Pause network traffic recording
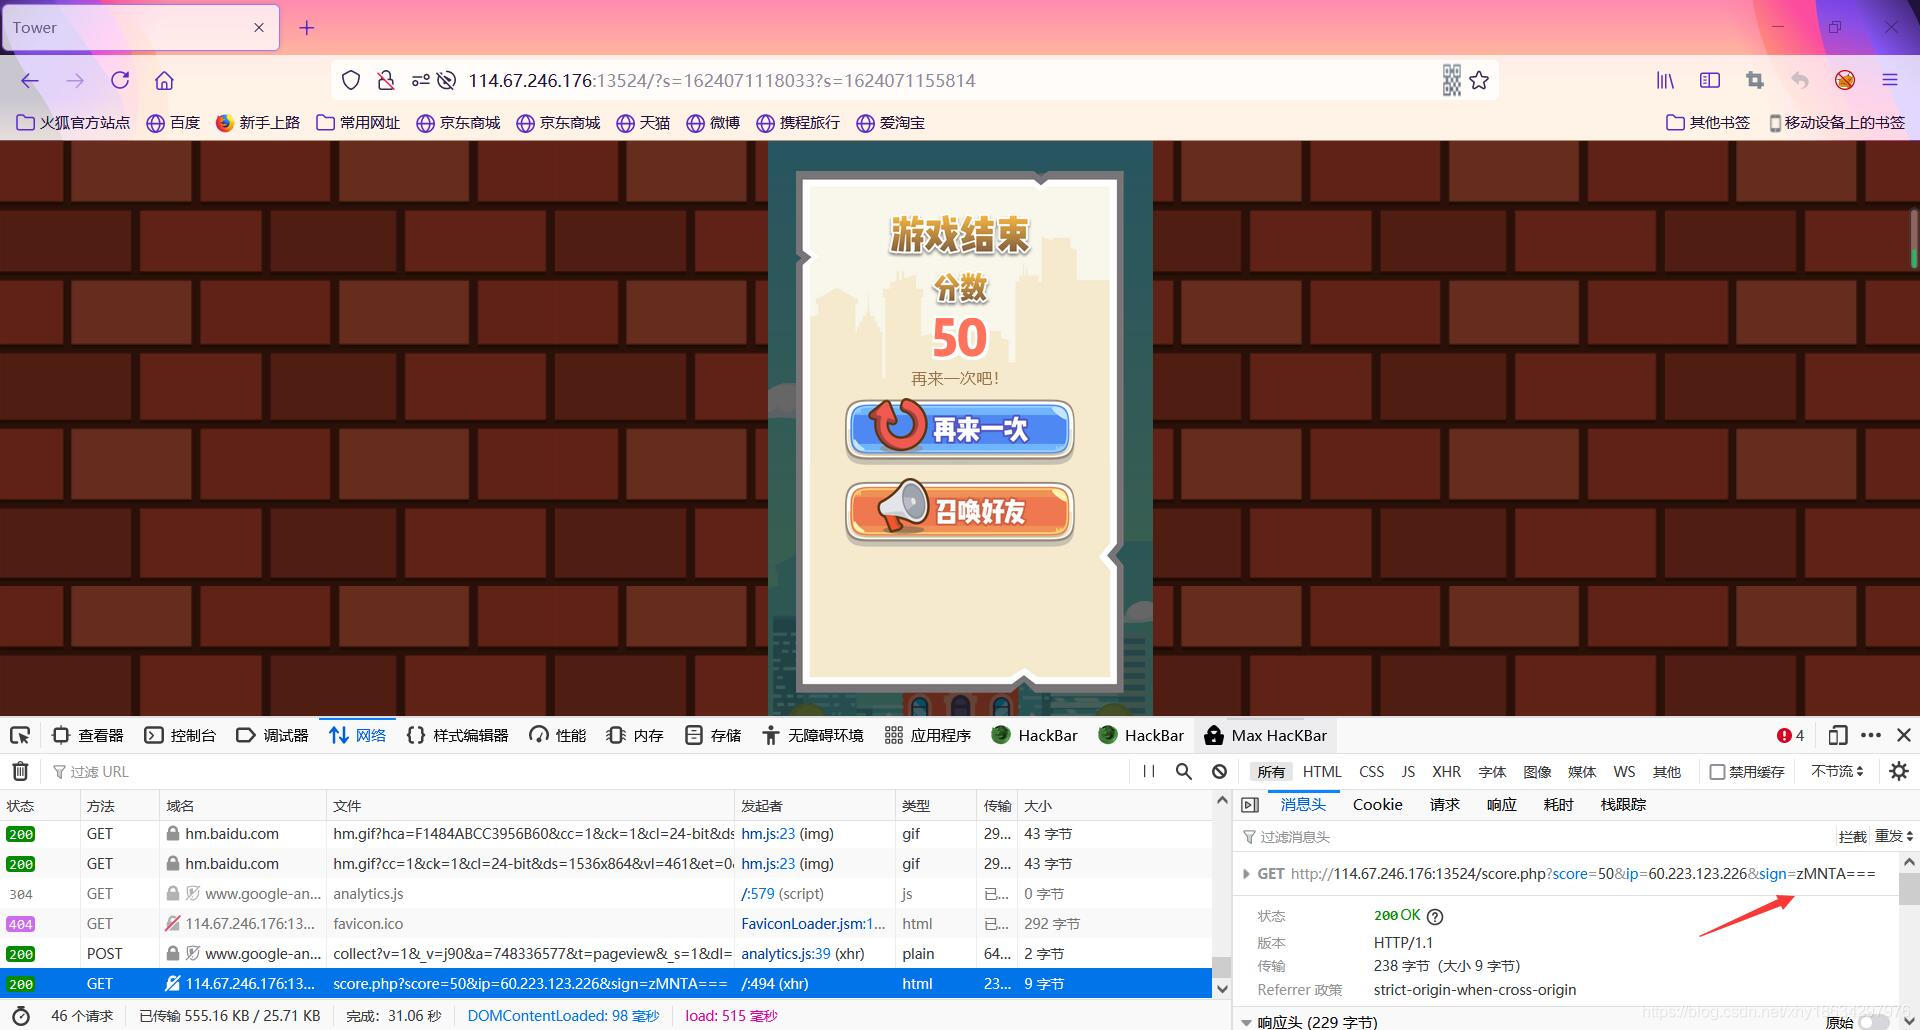 [1148, 771]
